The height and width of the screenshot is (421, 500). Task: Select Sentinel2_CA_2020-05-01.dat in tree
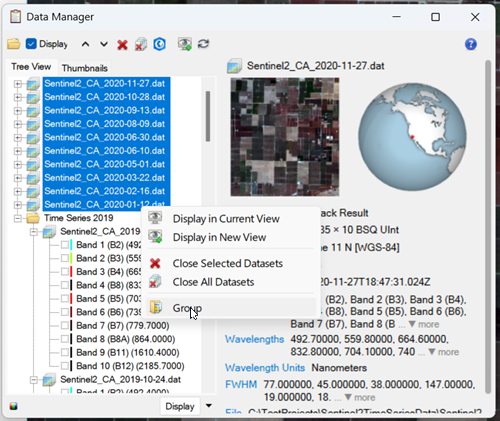105,164
